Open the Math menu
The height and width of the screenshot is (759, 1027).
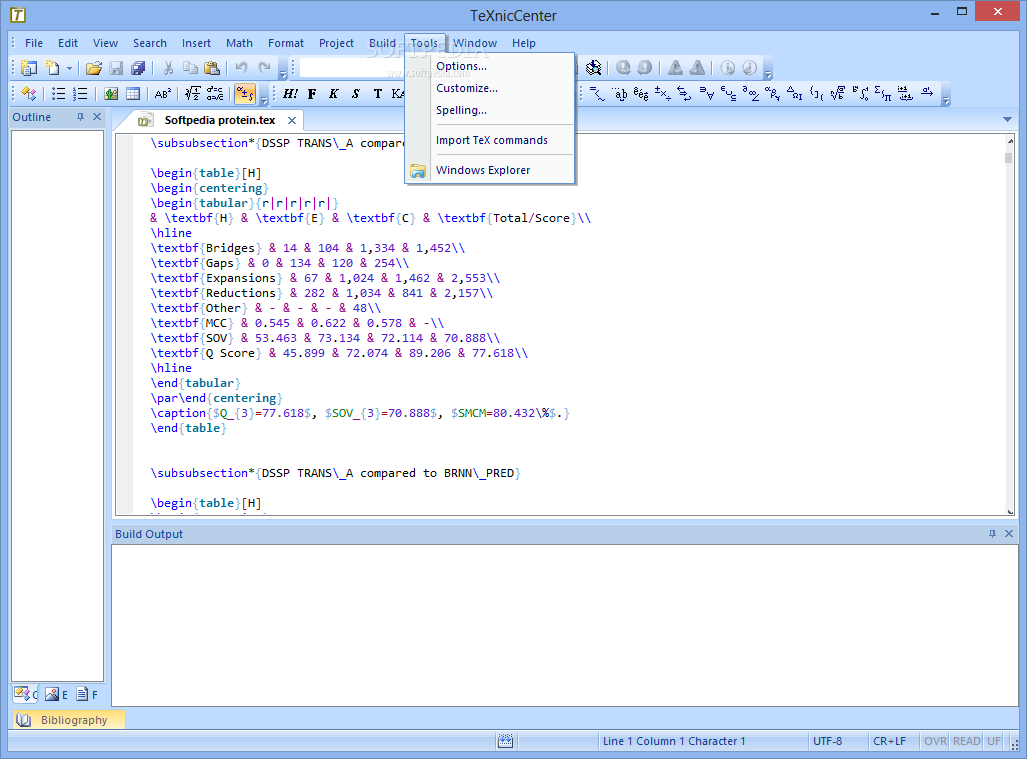(x=239, y=43)
